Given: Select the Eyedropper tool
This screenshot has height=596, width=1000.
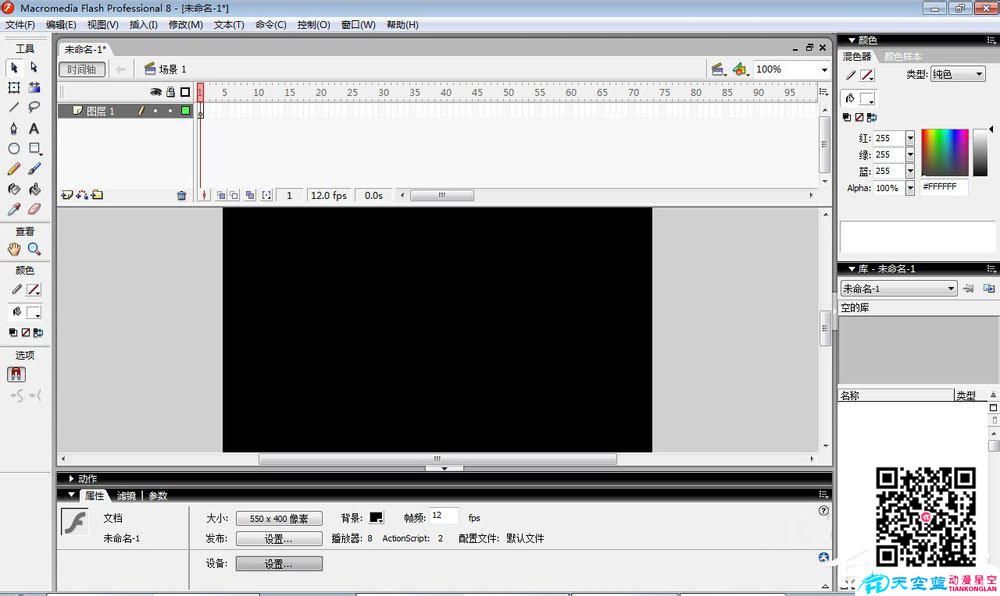Looking at the screenshot, I should 14,209.
